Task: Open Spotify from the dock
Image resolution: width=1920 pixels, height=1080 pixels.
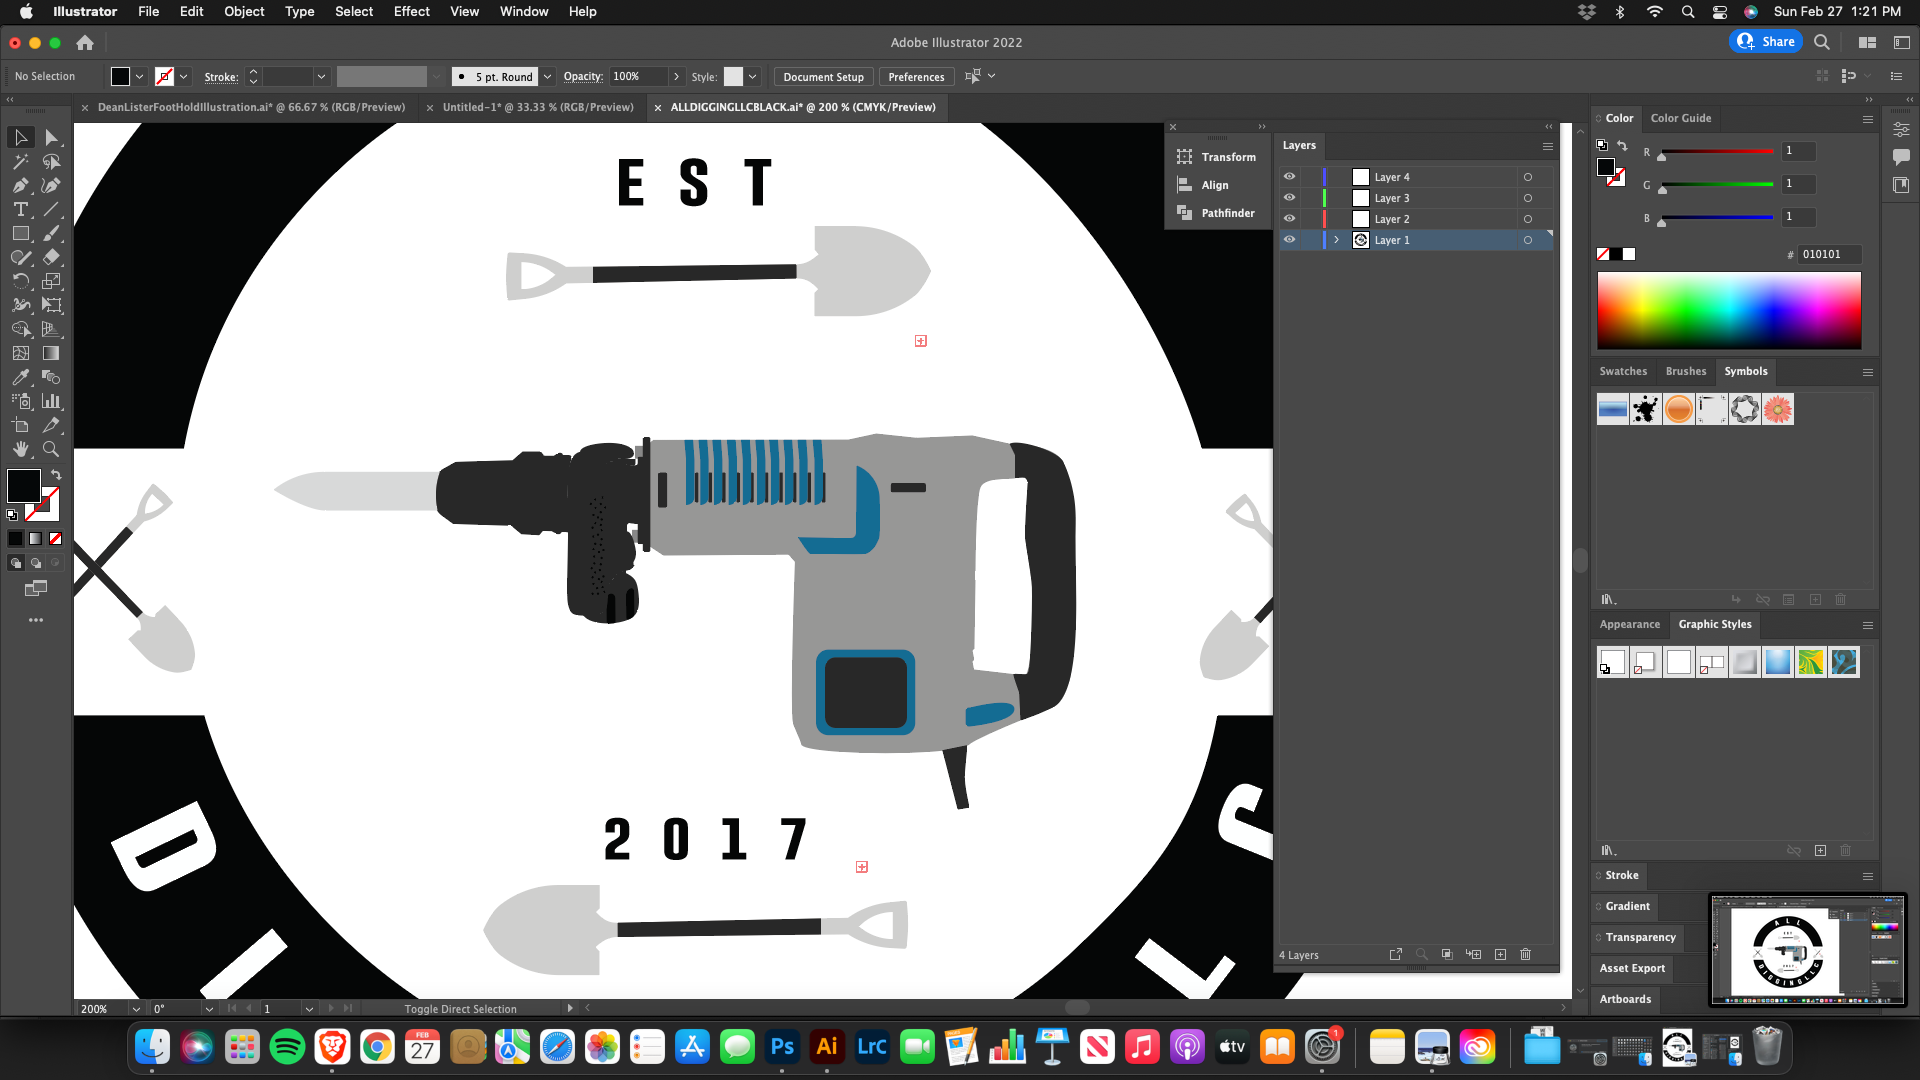Action: (x=287, y=1047)
